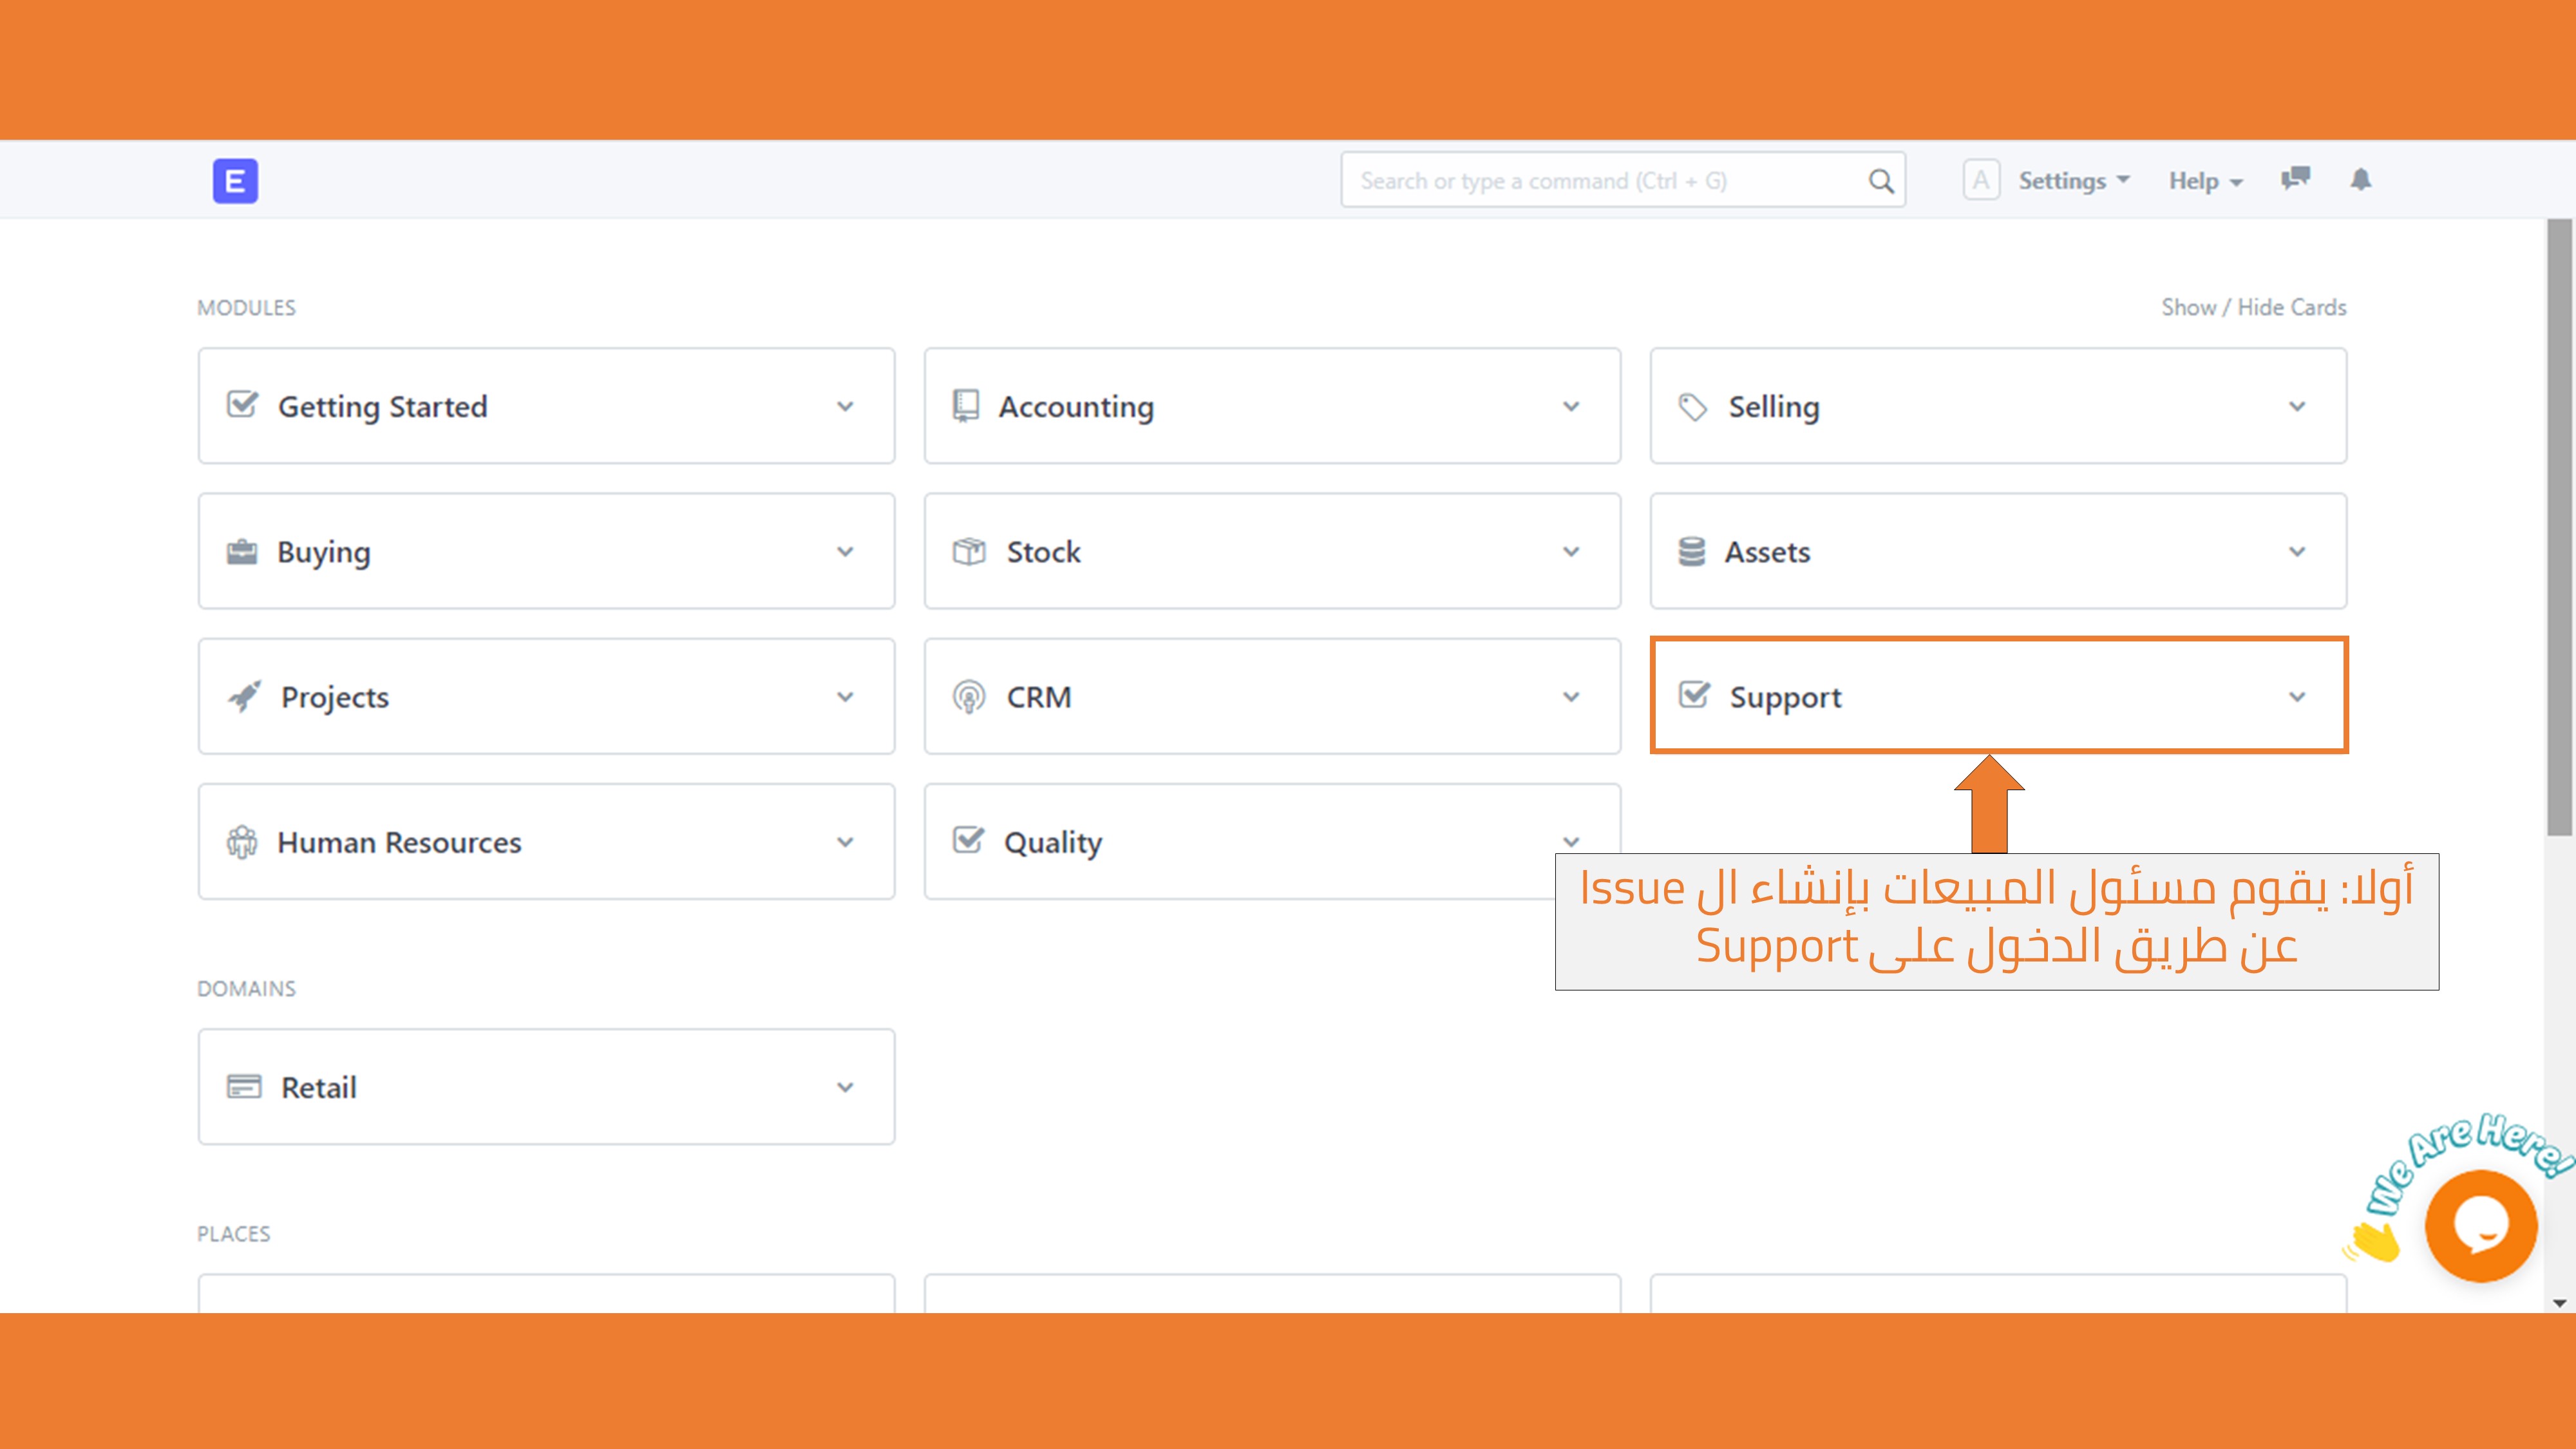Viewport: 2576px width, 1449px height.
Task: Click the Stock box icon
Action: click(969, 551)
